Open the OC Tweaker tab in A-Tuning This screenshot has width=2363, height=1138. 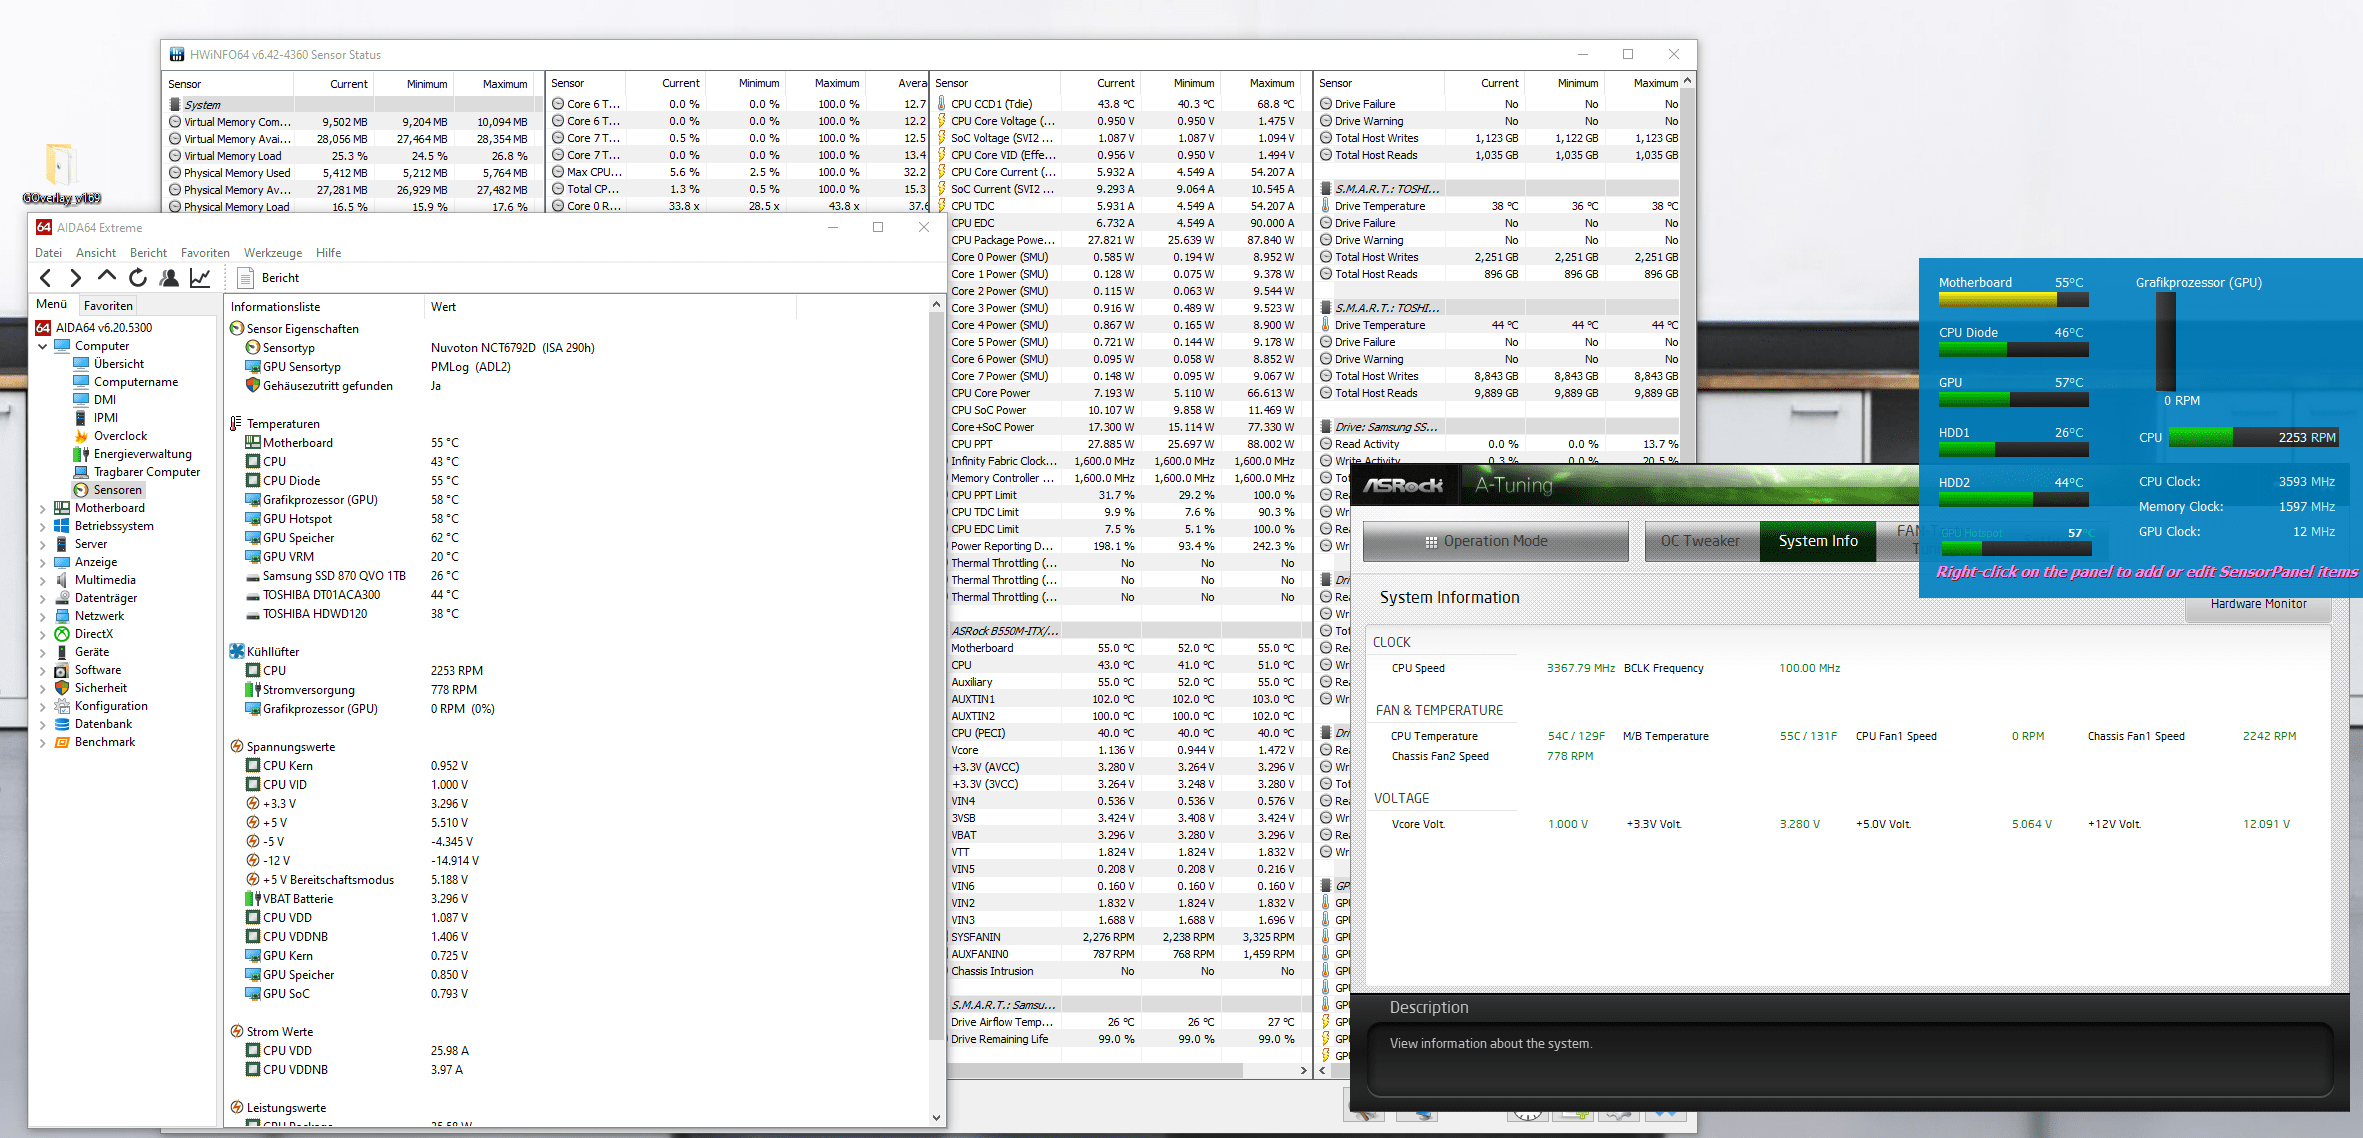tap(1700, 541)
